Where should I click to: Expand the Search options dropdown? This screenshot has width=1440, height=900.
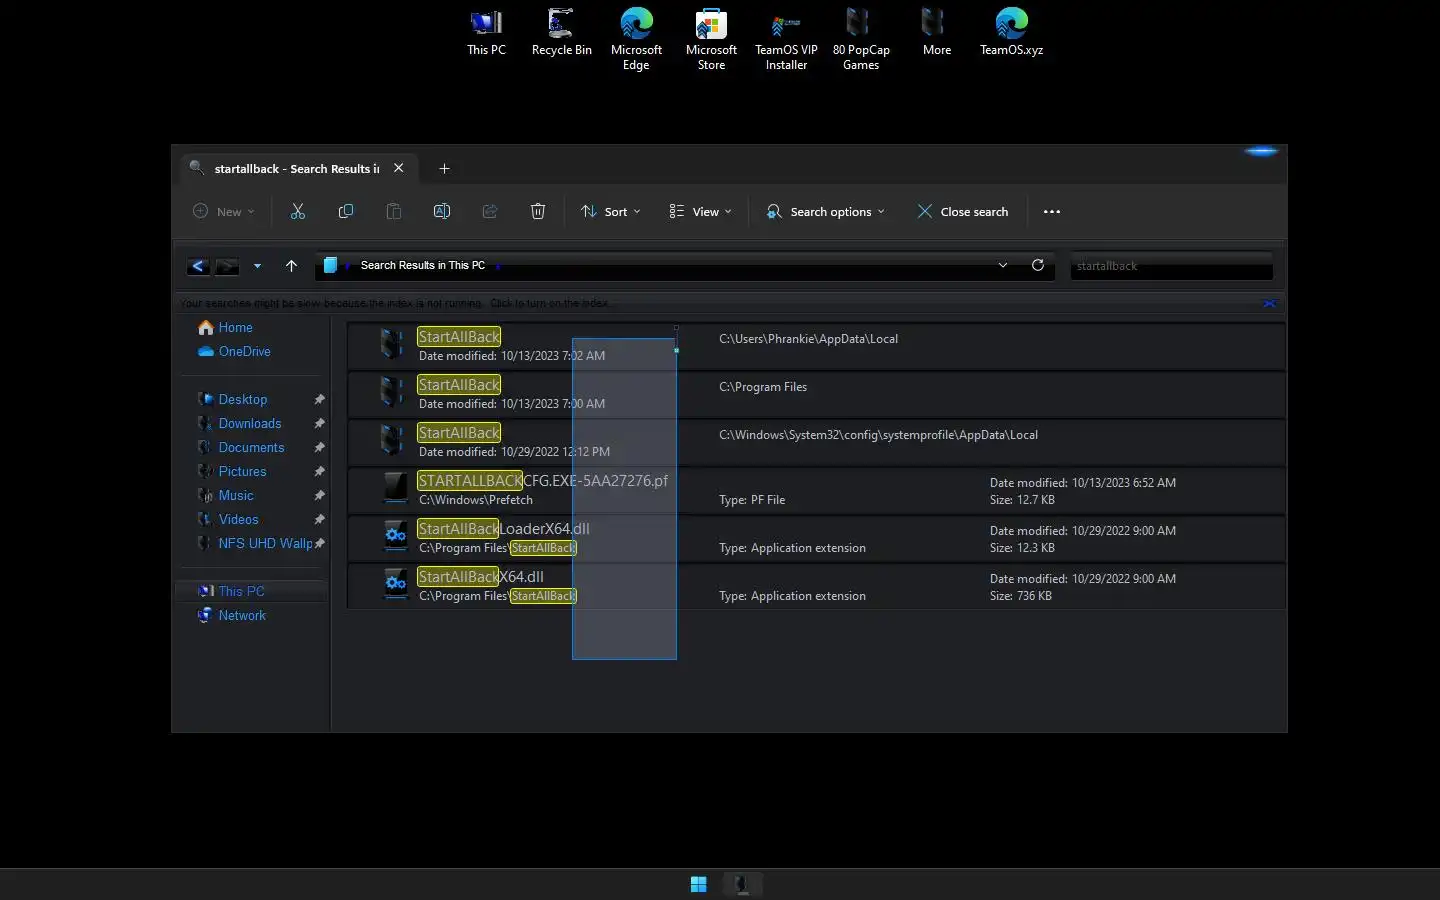pyautogui.click(x=826, y=211)
